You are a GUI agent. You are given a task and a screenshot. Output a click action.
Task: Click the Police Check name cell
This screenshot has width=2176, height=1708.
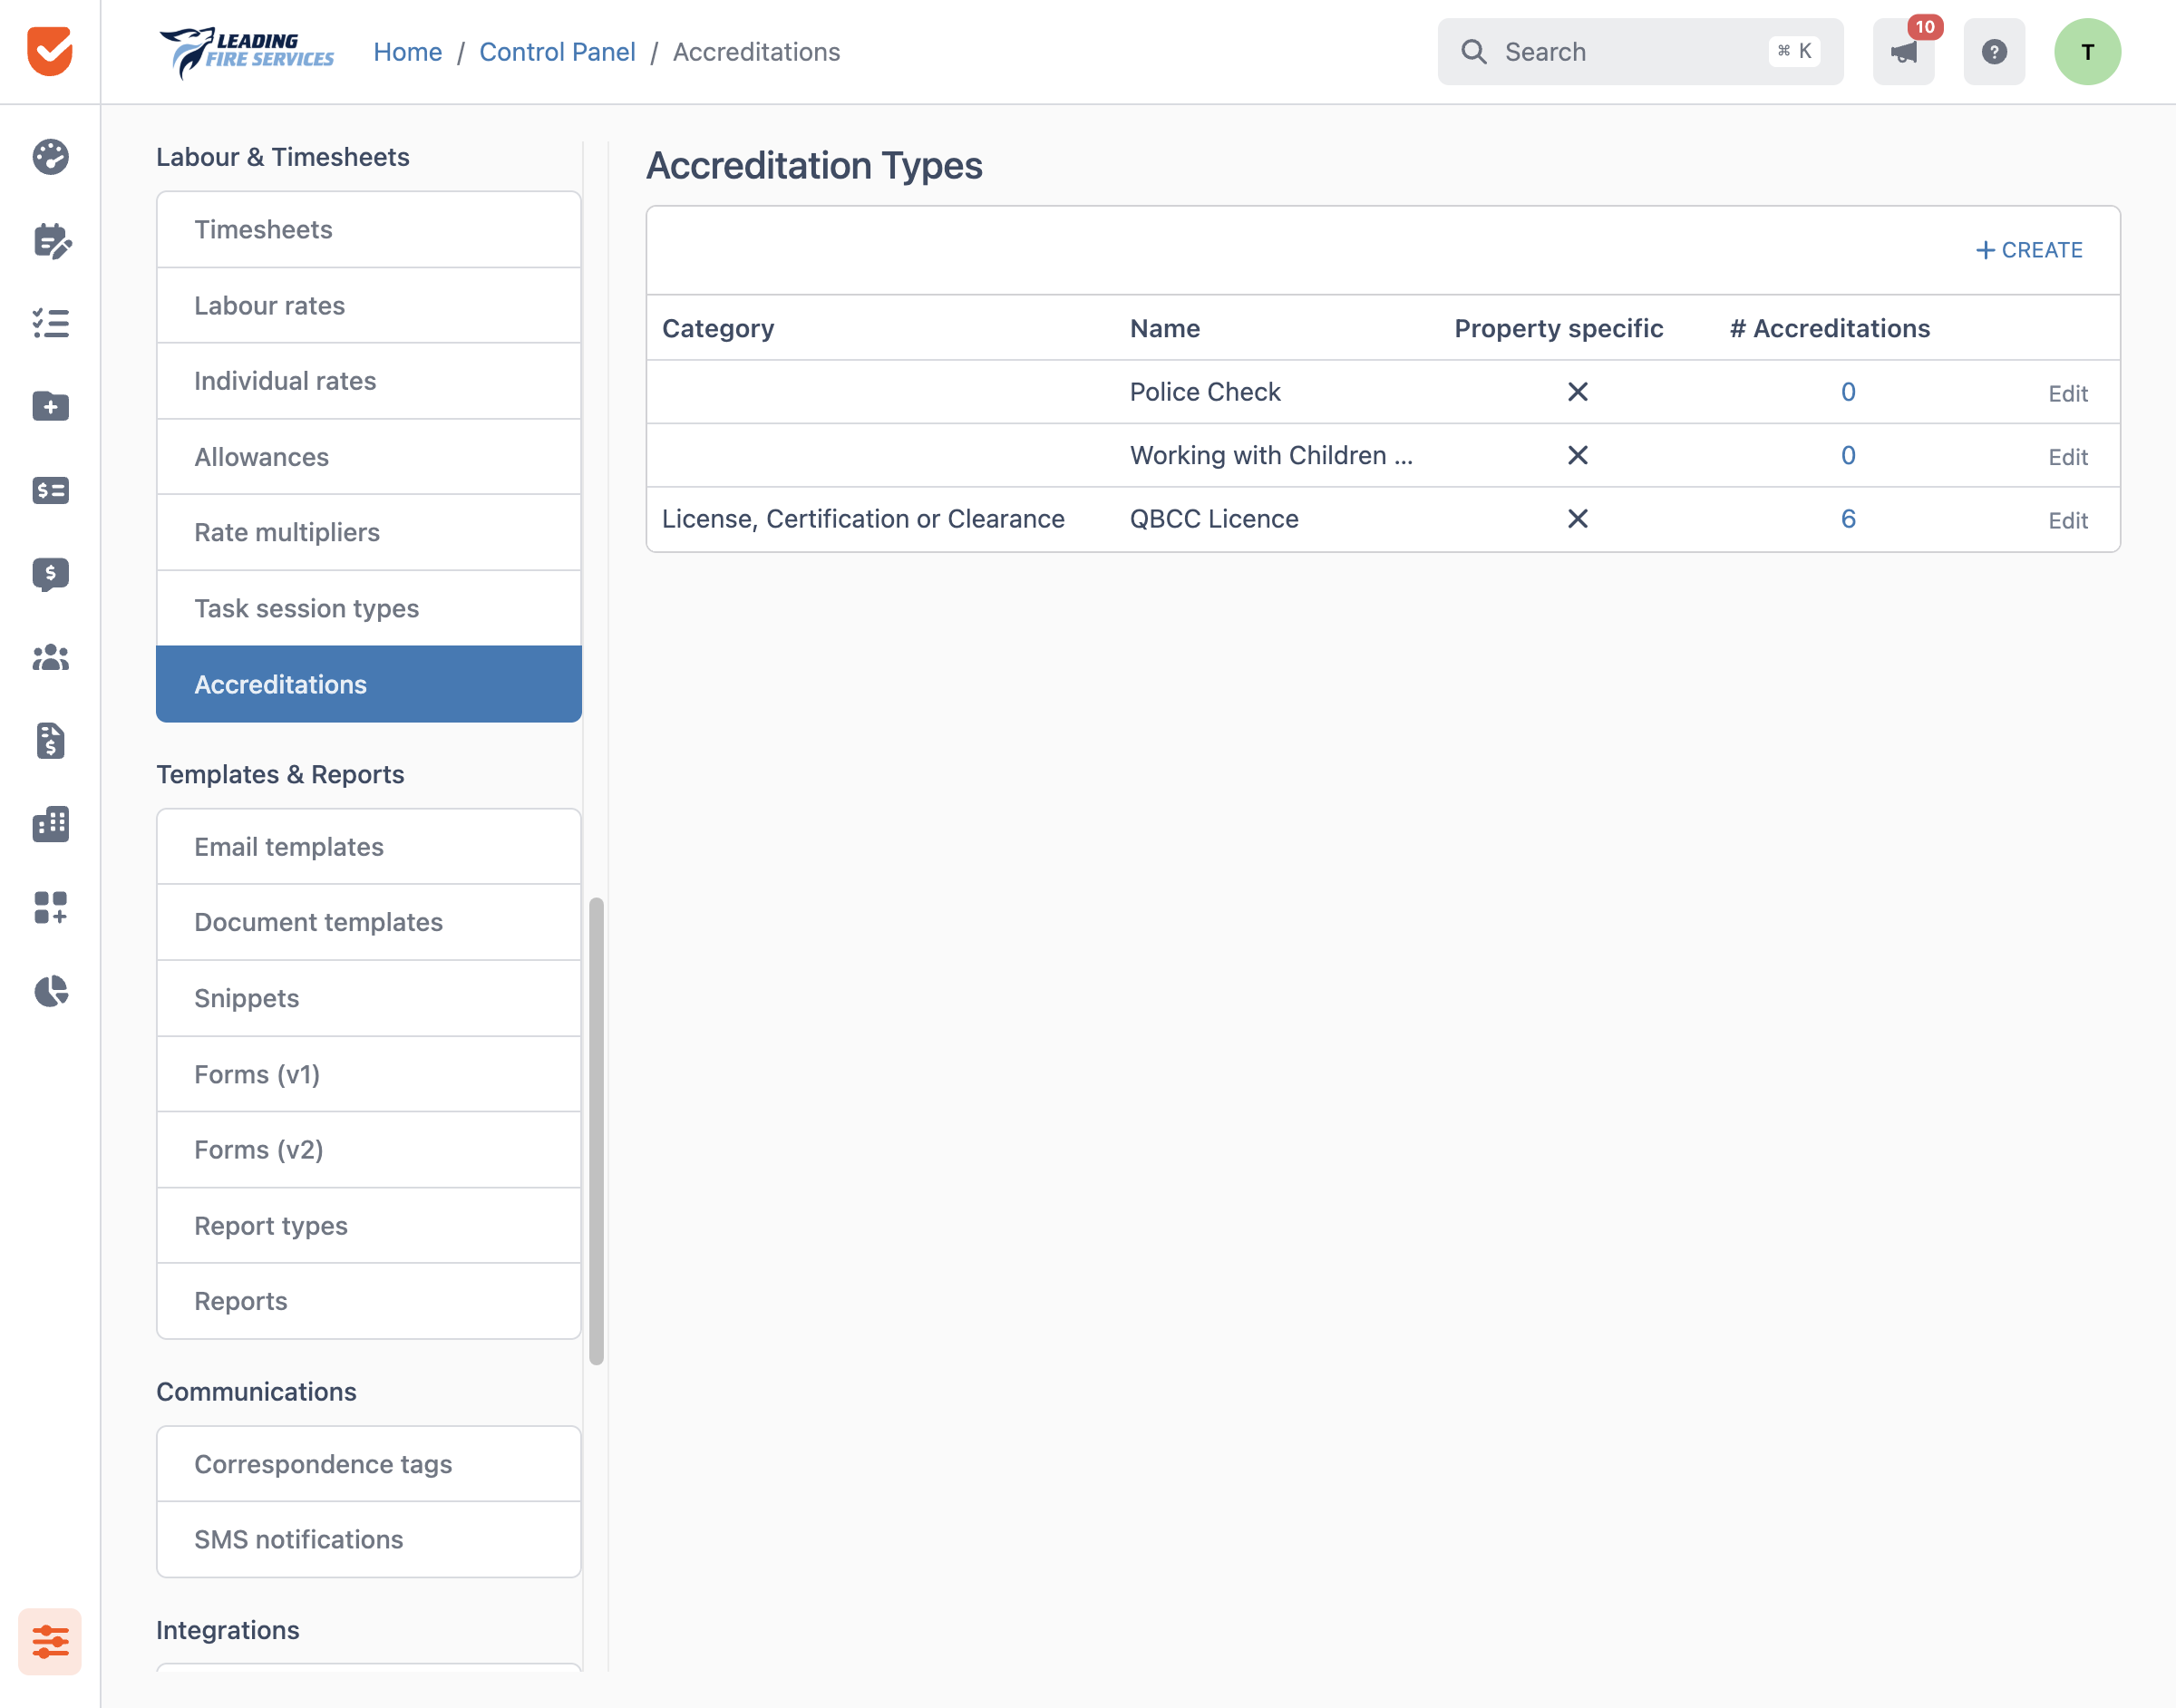point(1205,392)
